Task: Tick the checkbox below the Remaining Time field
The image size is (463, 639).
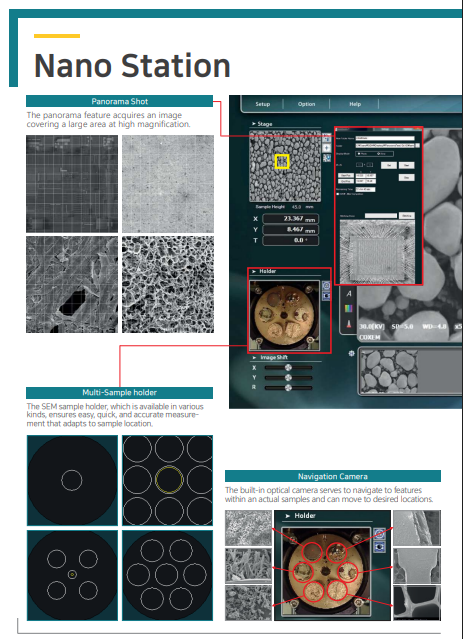Action: [x=338, y=194]
